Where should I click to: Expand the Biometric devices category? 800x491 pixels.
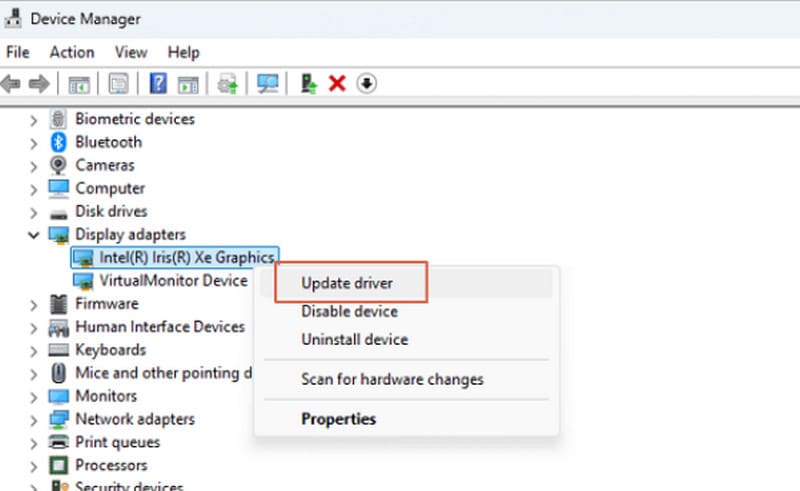pyautogui.click(x=34, y=119)
